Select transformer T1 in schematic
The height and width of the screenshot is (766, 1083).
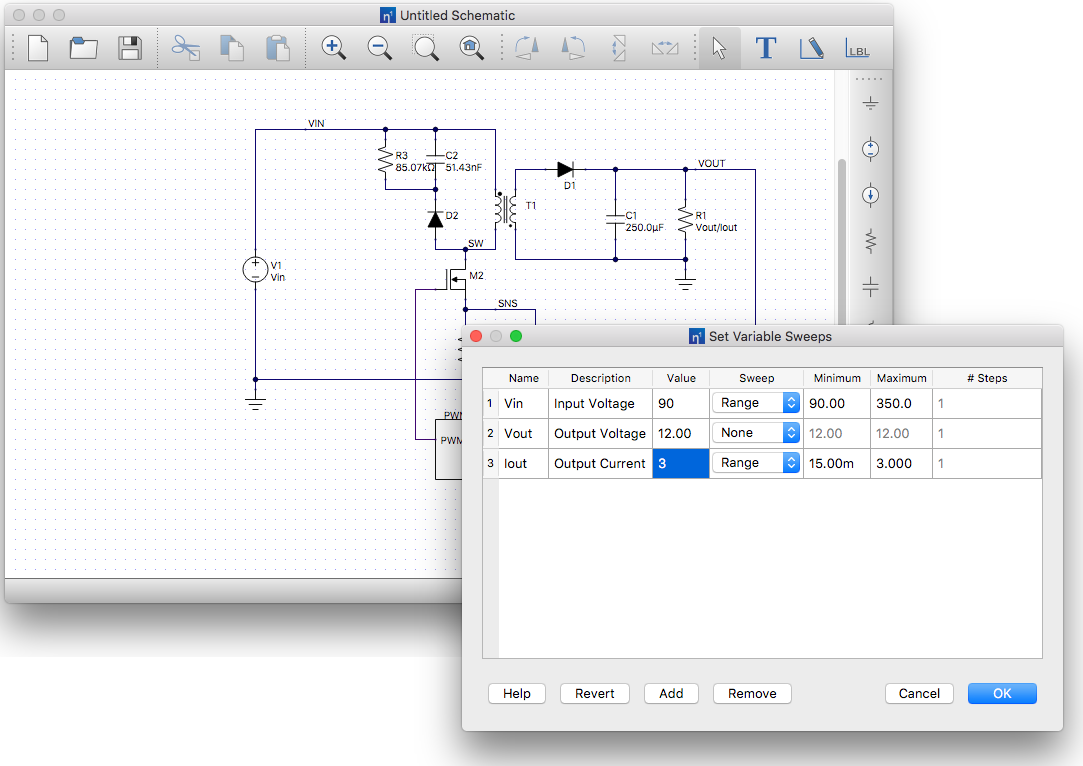[x=506, y=209]
